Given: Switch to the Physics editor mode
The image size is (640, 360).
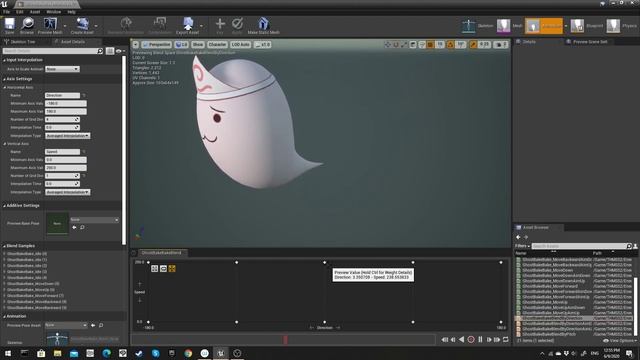Looking at the screenshot, I should [622, 26].
